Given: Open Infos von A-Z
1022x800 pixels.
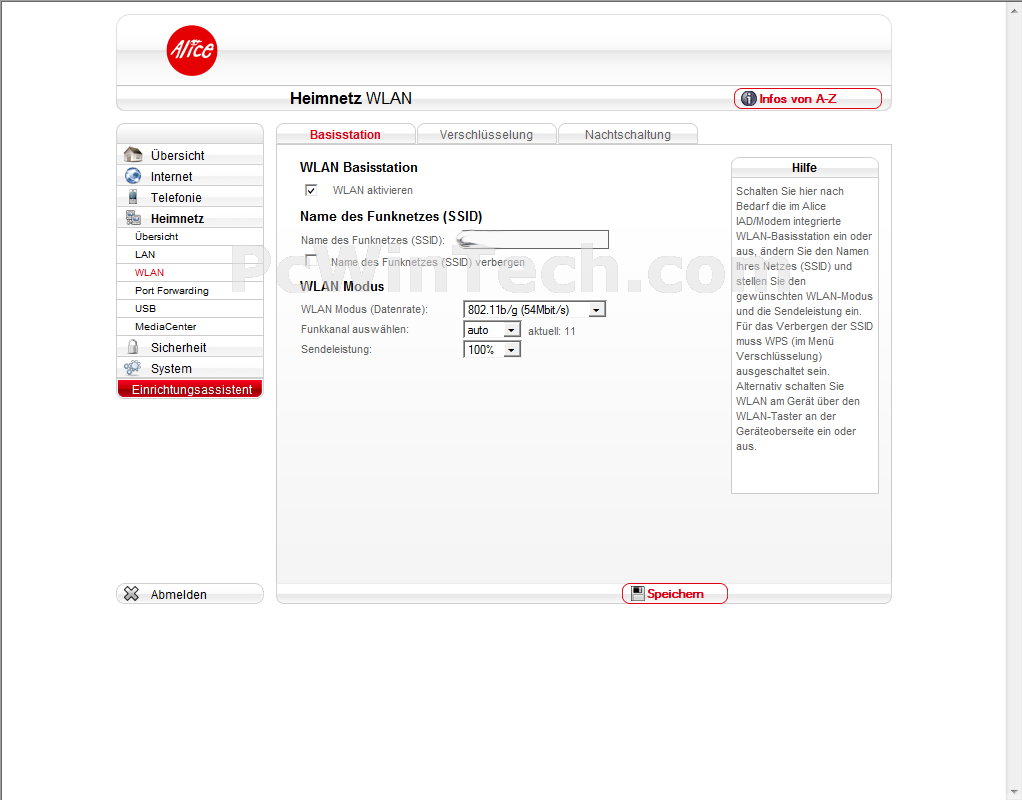Looking at the screenshot, I should click(x=808, y=99).
